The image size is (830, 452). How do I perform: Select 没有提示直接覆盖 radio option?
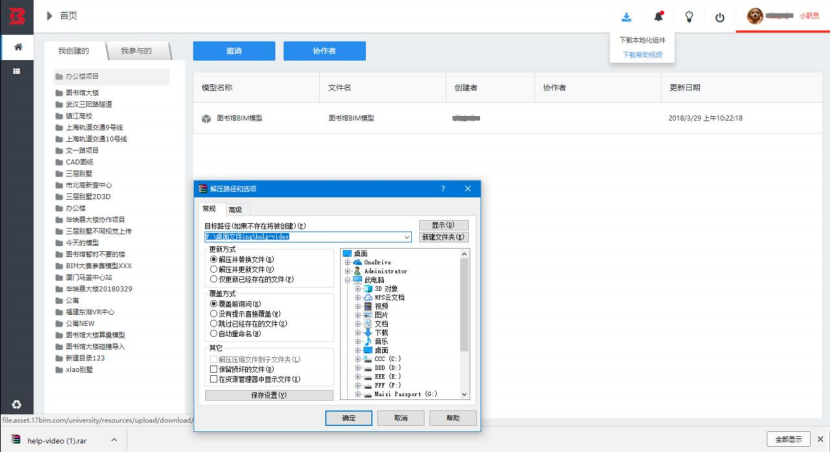[x=214, y=314]
